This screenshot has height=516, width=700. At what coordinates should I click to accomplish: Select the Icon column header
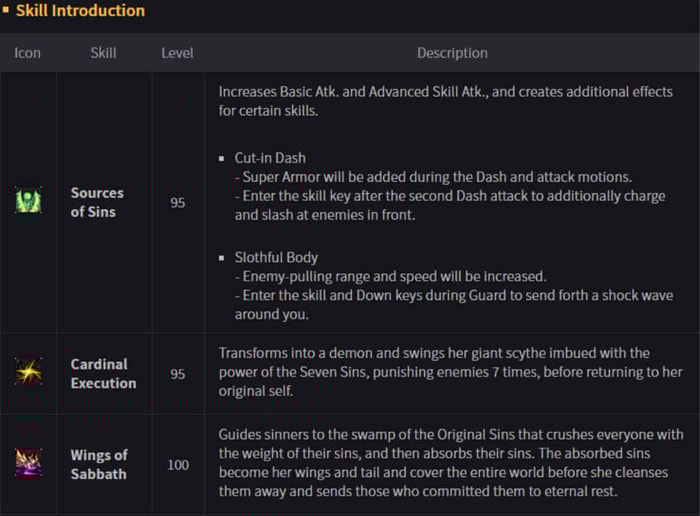tap(27, 53)
